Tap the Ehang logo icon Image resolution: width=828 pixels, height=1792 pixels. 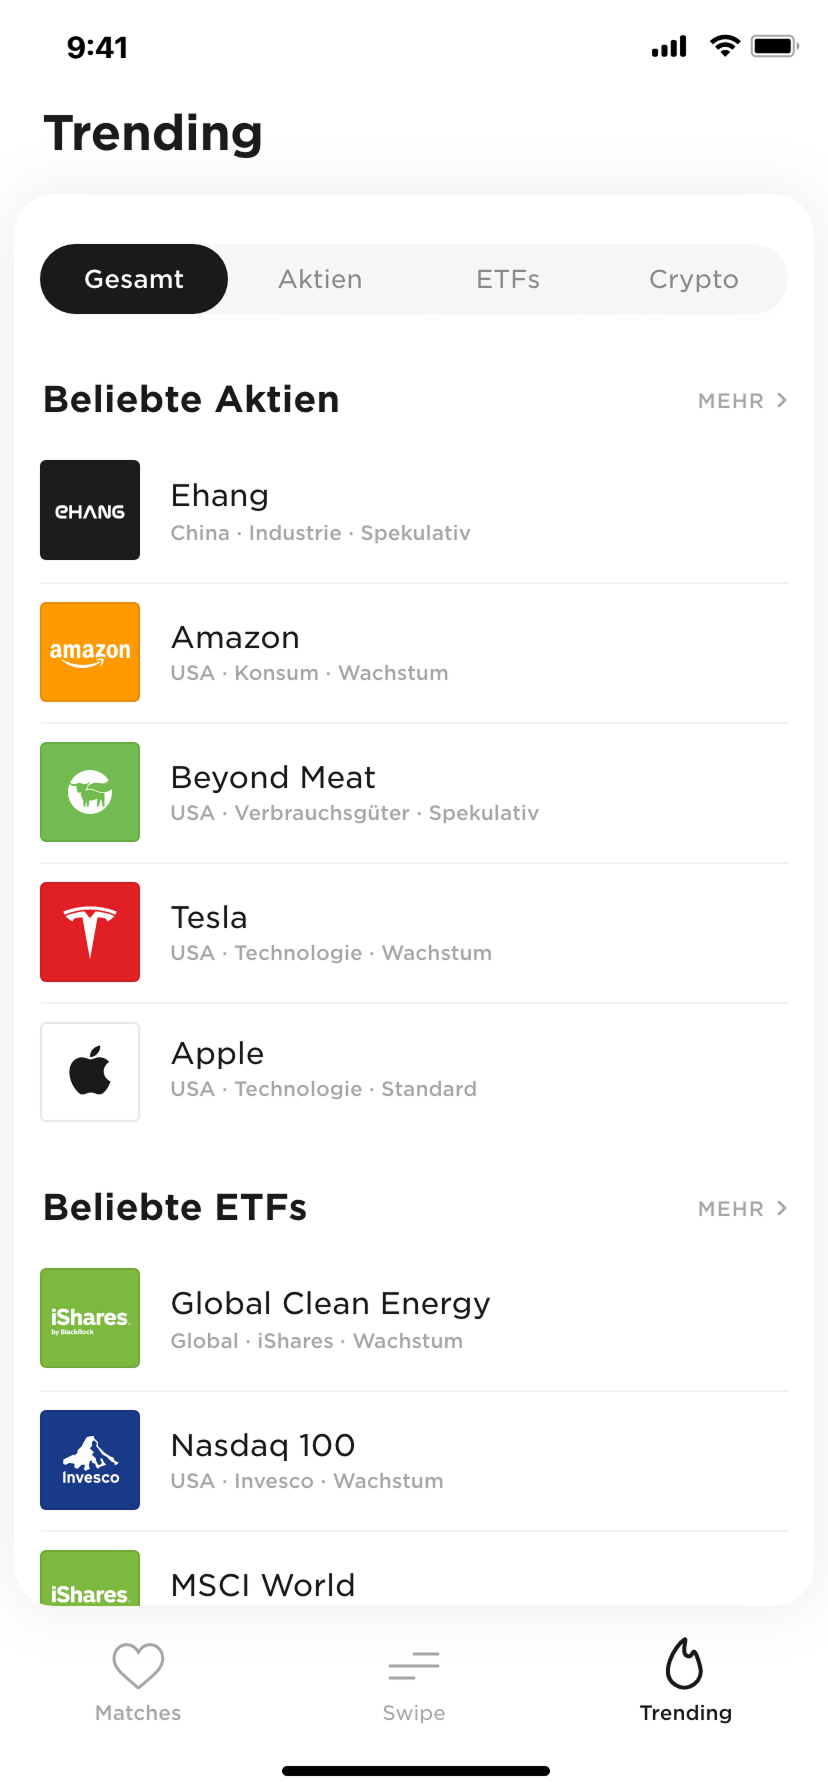pyautogui.click(x=90, y=510)
